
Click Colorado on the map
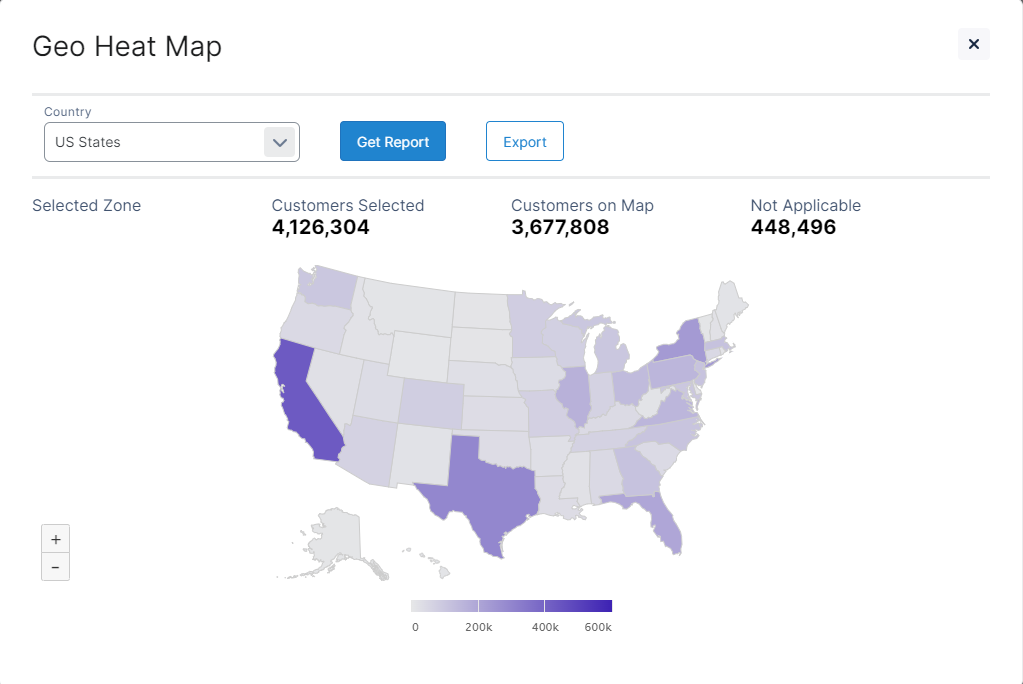coord(431,402)
